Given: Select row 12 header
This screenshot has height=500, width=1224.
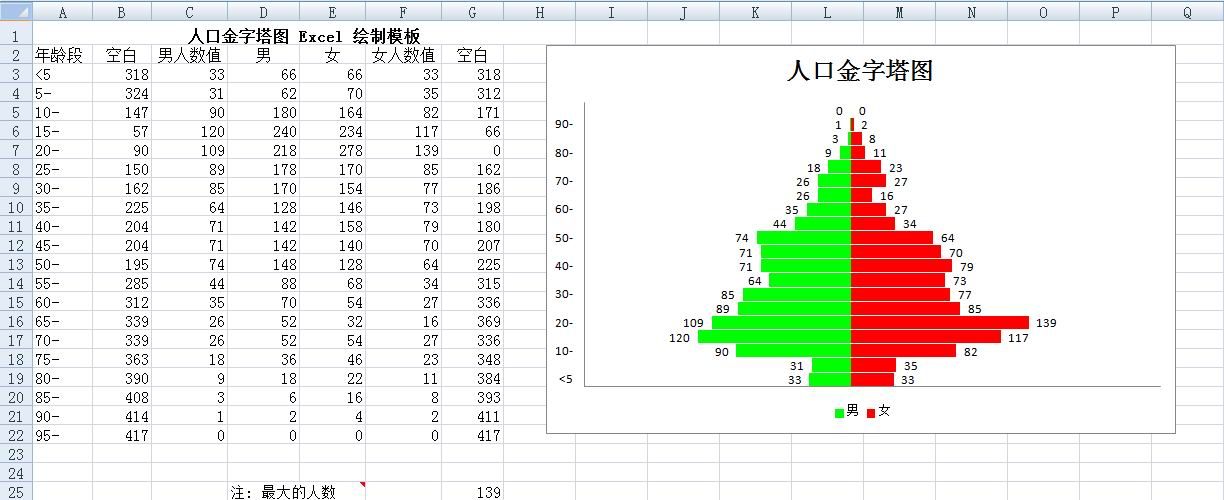Looking at the screenshot, I should [x=16, y=245].
